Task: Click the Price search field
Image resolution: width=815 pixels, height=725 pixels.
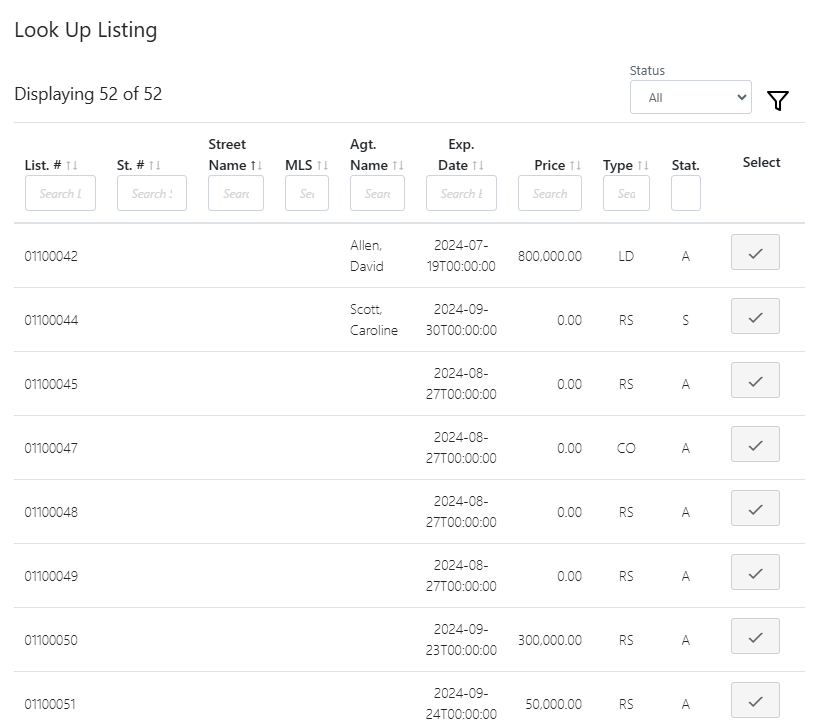Action: click(x=549, y=193)
